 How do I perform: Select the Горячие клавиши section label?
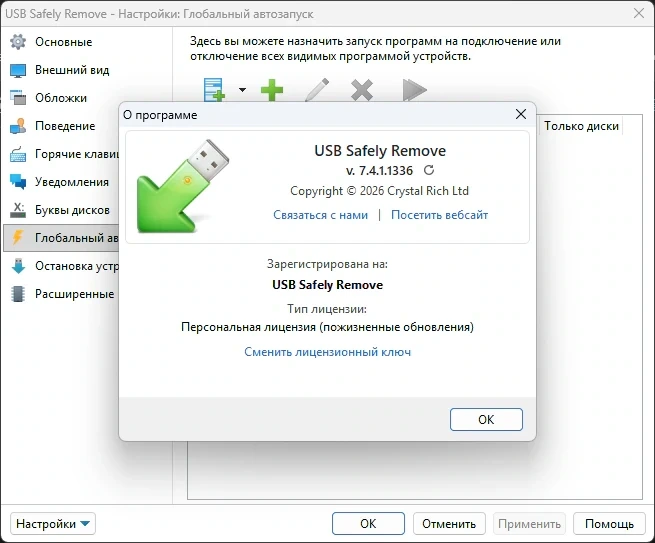pos(77,154)
